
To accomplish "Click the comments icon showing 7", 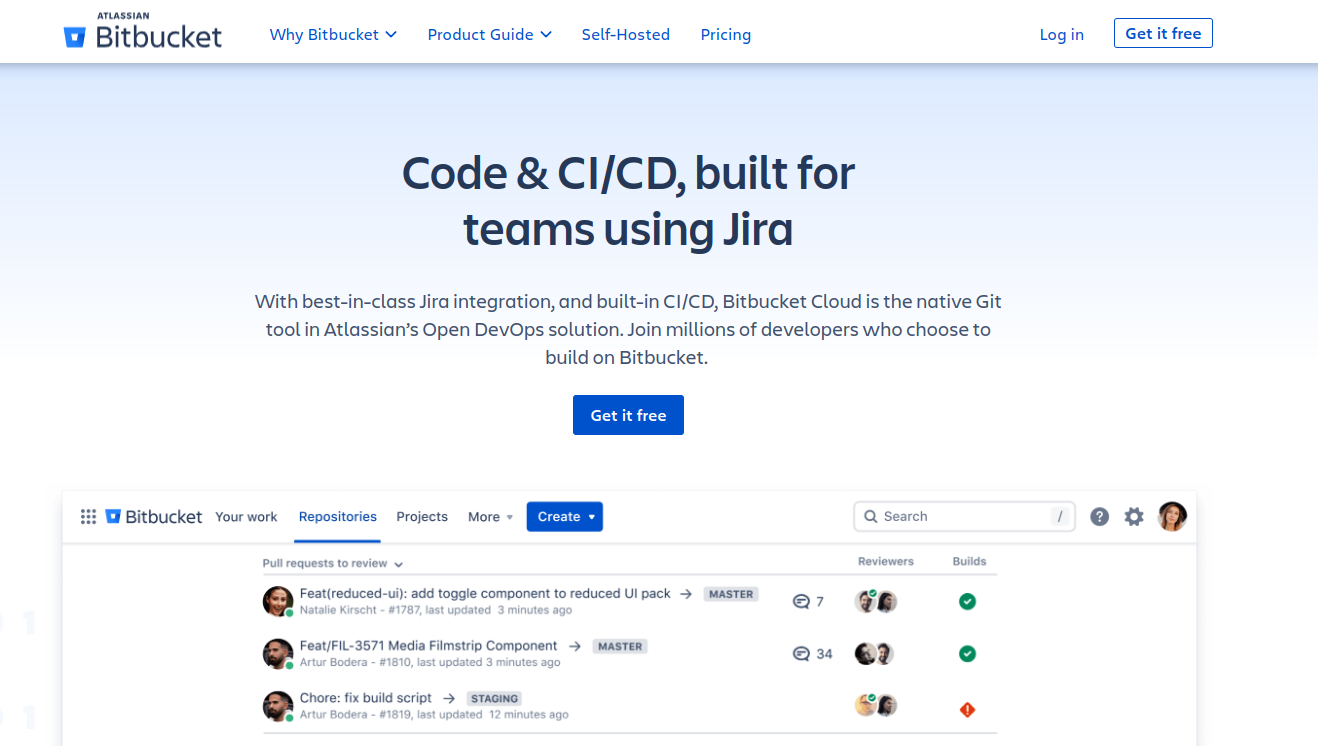I will coord(801,602).
